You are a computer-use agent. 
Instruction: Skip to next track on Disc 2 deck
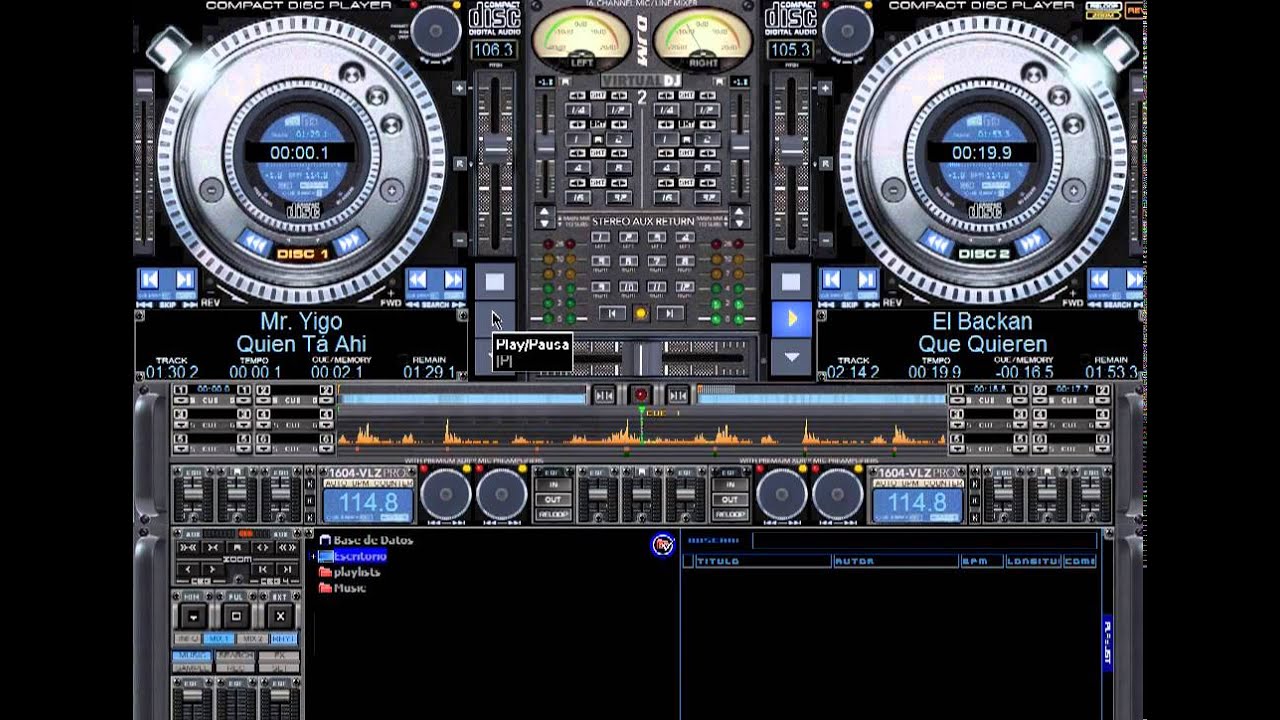click(867, 280)
